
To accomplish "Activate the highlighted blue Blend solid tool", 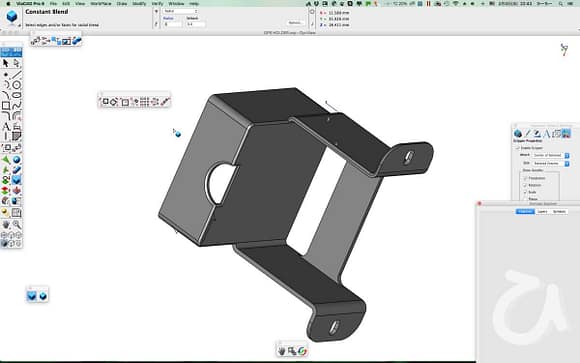I will (17, 180).
